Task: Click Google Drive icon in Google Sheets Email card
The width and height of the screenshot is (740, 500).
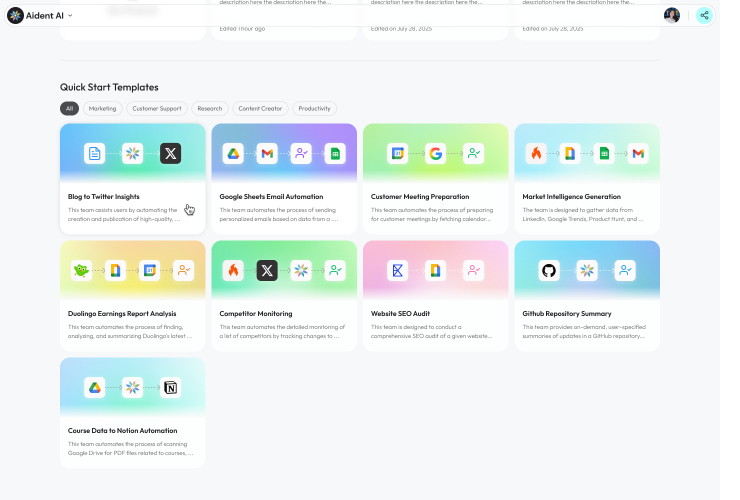Action: click(233, 153)
